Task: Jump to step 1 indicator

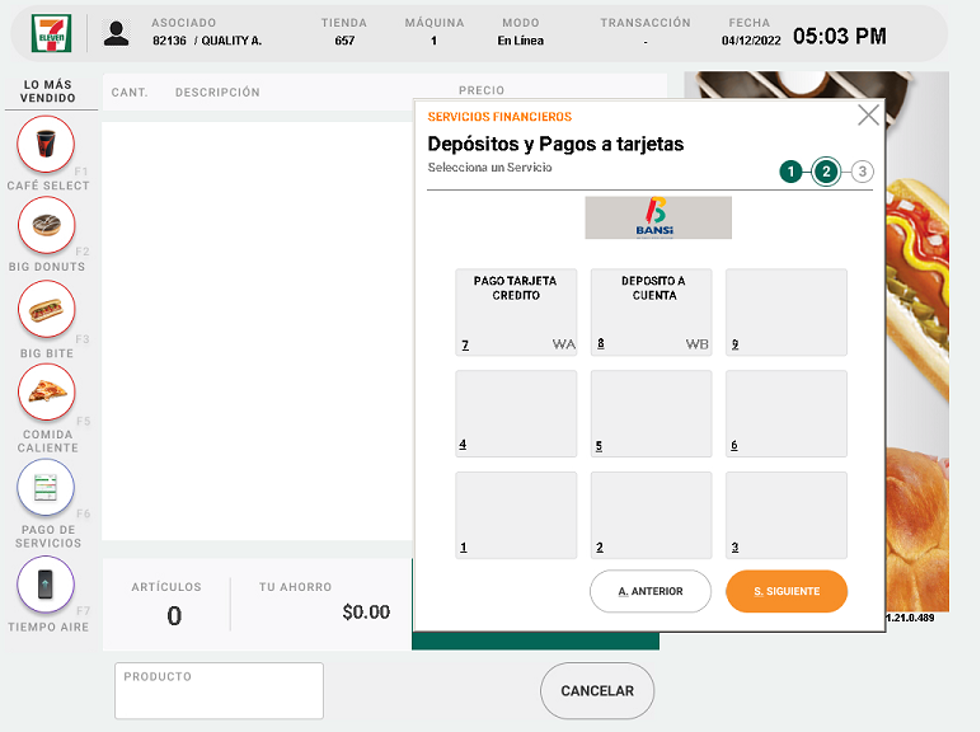Action: click(791, 172)
